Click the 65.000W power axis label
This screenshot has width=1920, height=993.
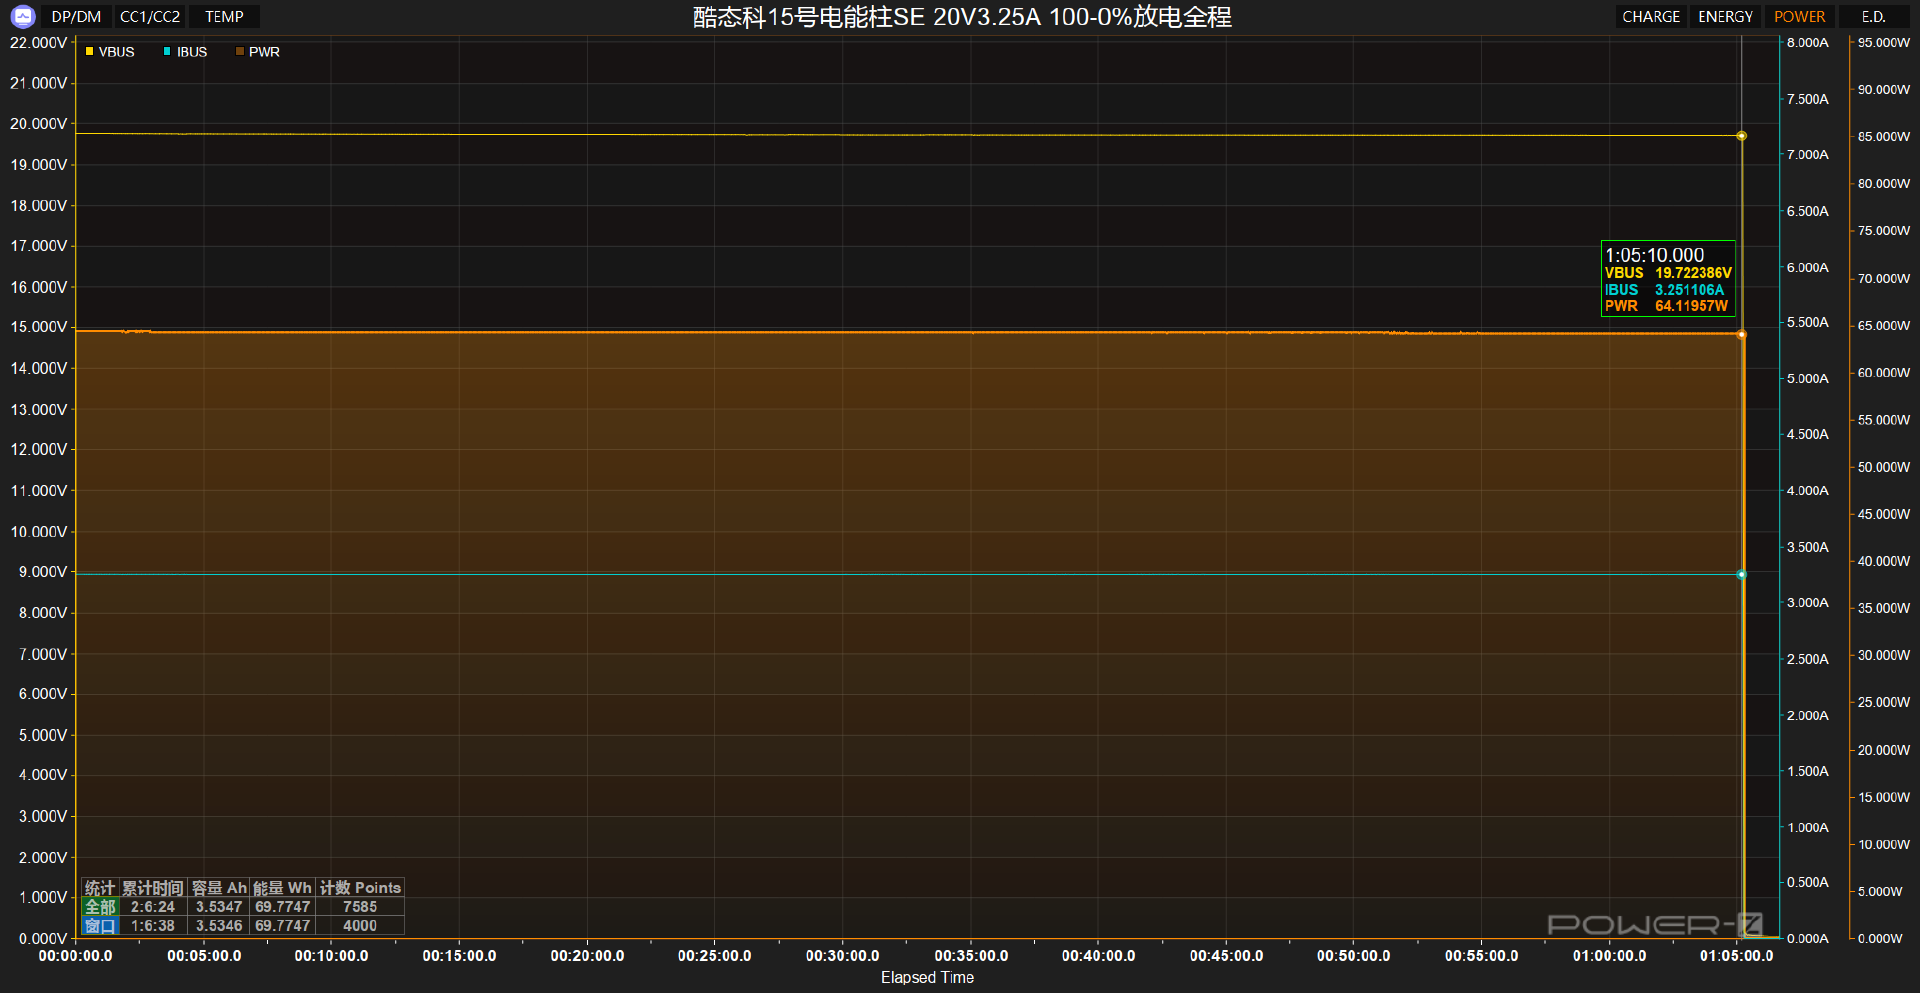[x=1884, y=326]
